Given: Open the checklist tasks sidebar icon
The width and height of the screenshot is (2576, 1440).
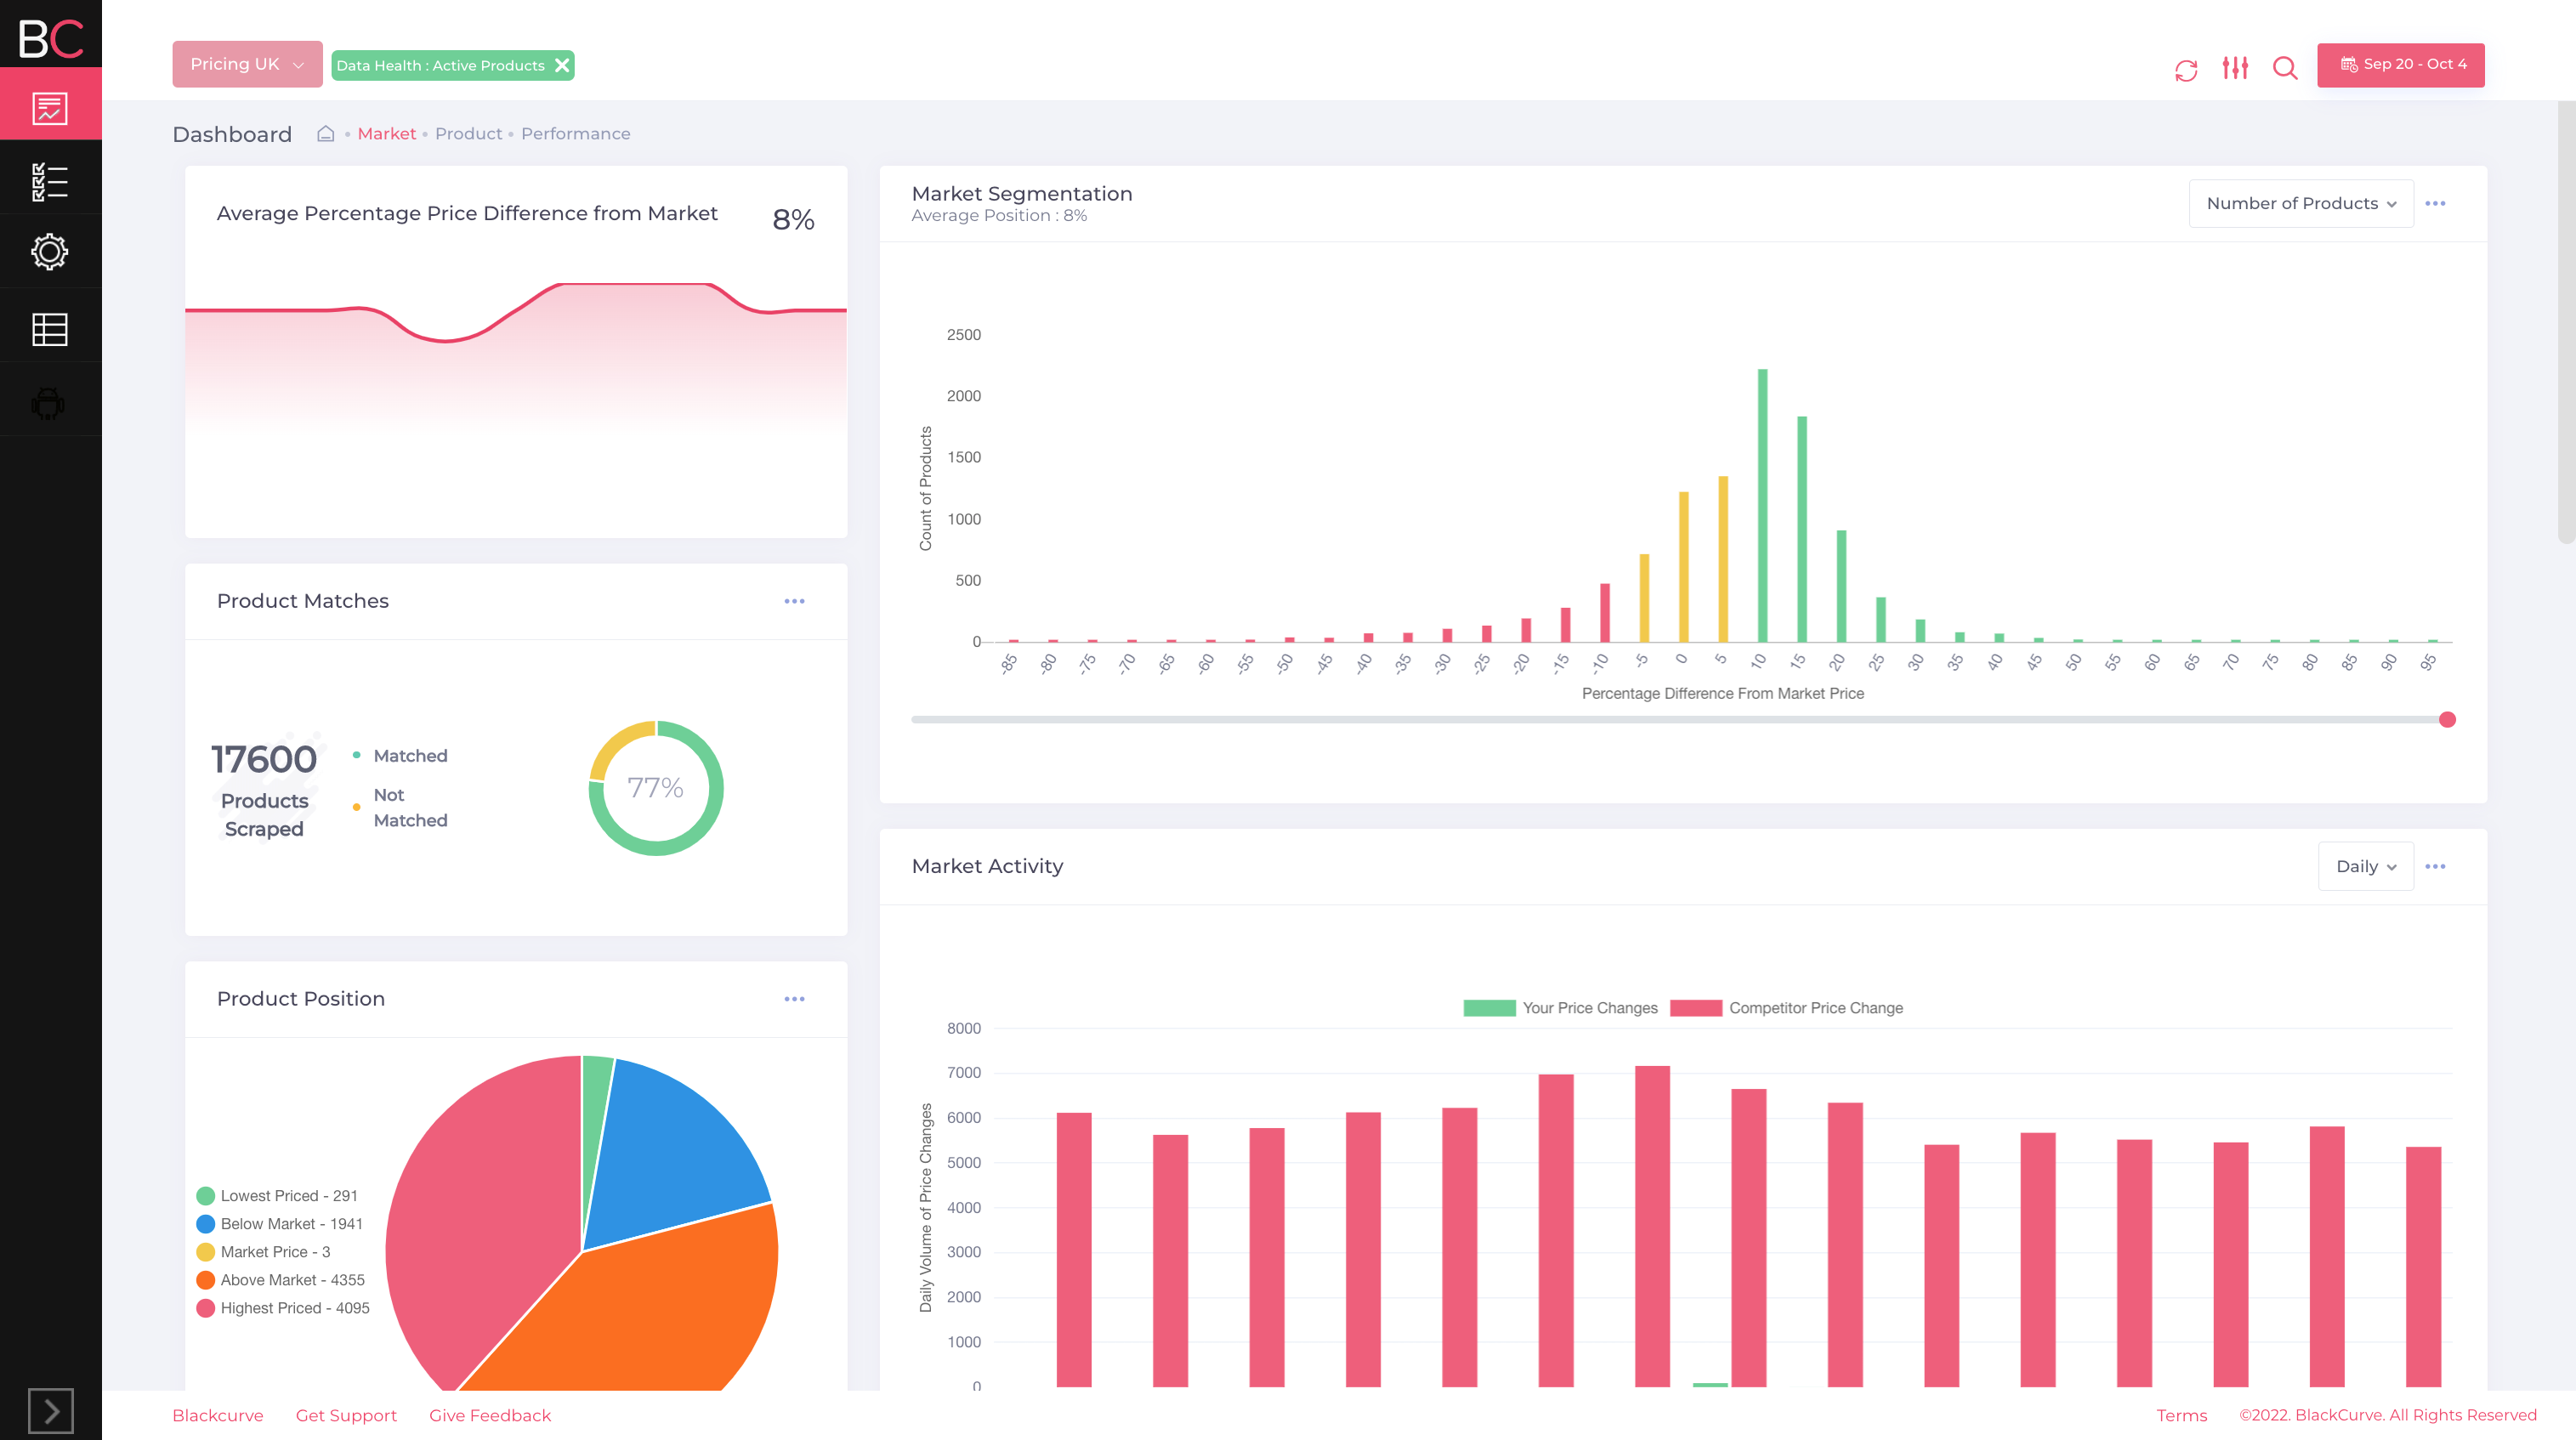Looking at the screenshot, I should 50,181.
